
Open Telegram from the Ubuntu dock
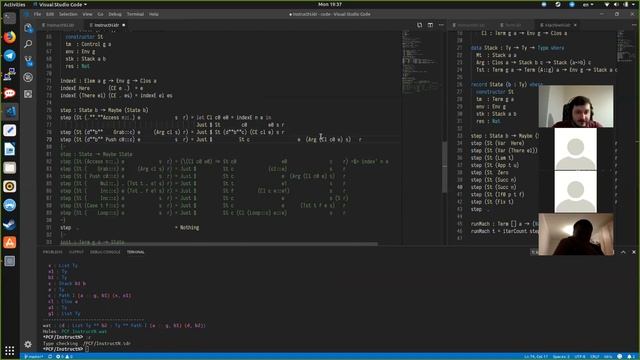click(10, 56)
